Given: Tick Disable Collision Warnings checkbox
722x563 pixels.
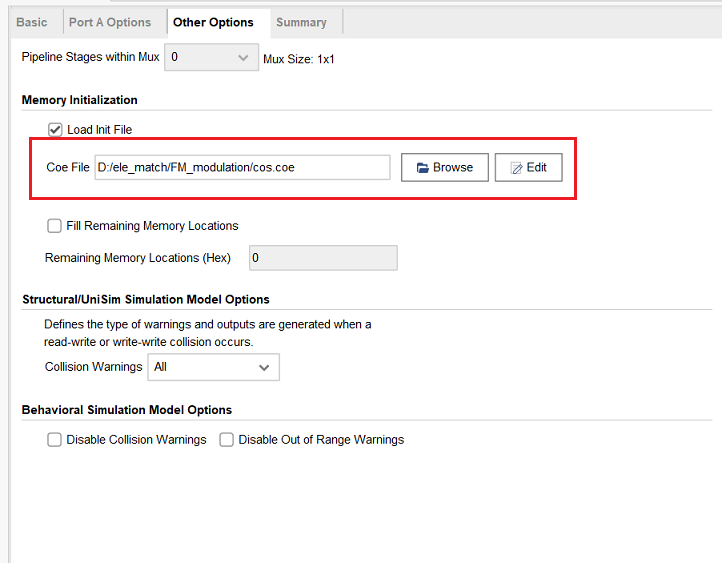Looking at the screenshot, I should 55,440.
